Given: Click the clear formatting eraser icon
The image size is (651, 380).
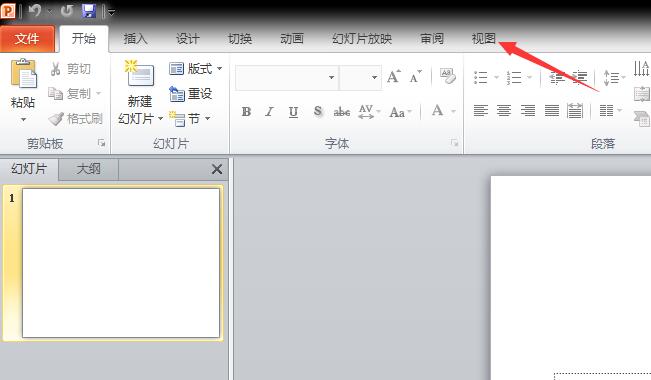Looking at the screenshot, I should click(448, 76).
